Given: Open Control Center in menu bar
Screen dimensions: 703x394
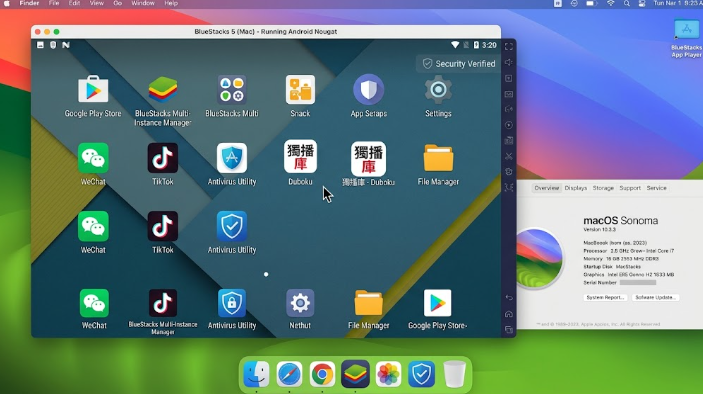Looking at the screenshot, I should (x=642, y=4).
